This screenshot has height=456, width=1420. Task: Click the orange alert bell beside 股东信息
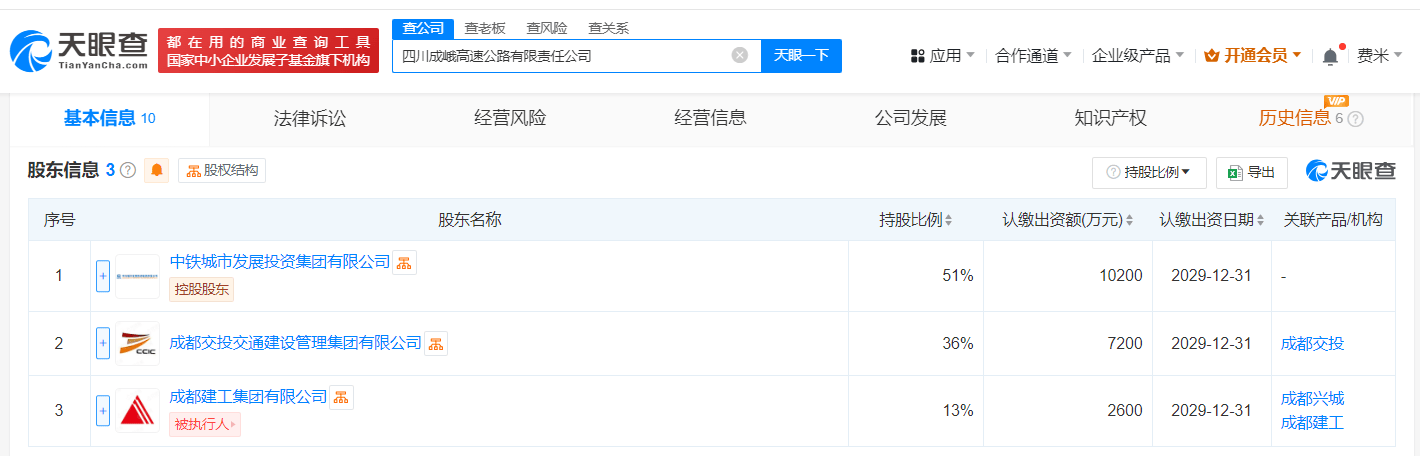tap(157, 171)
